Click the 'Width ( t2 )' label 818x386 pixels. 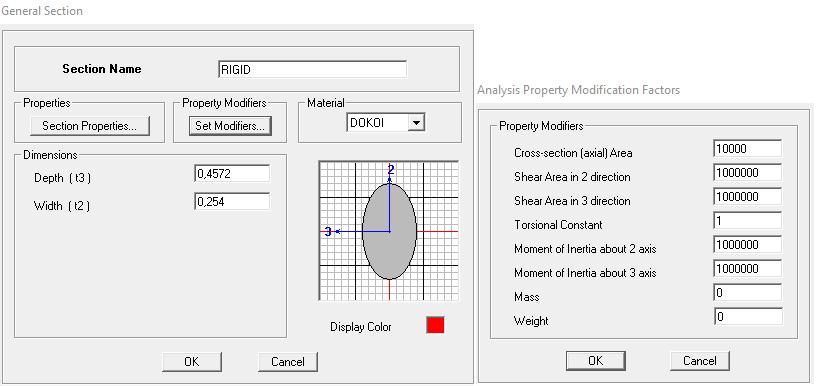click(62, 206)
